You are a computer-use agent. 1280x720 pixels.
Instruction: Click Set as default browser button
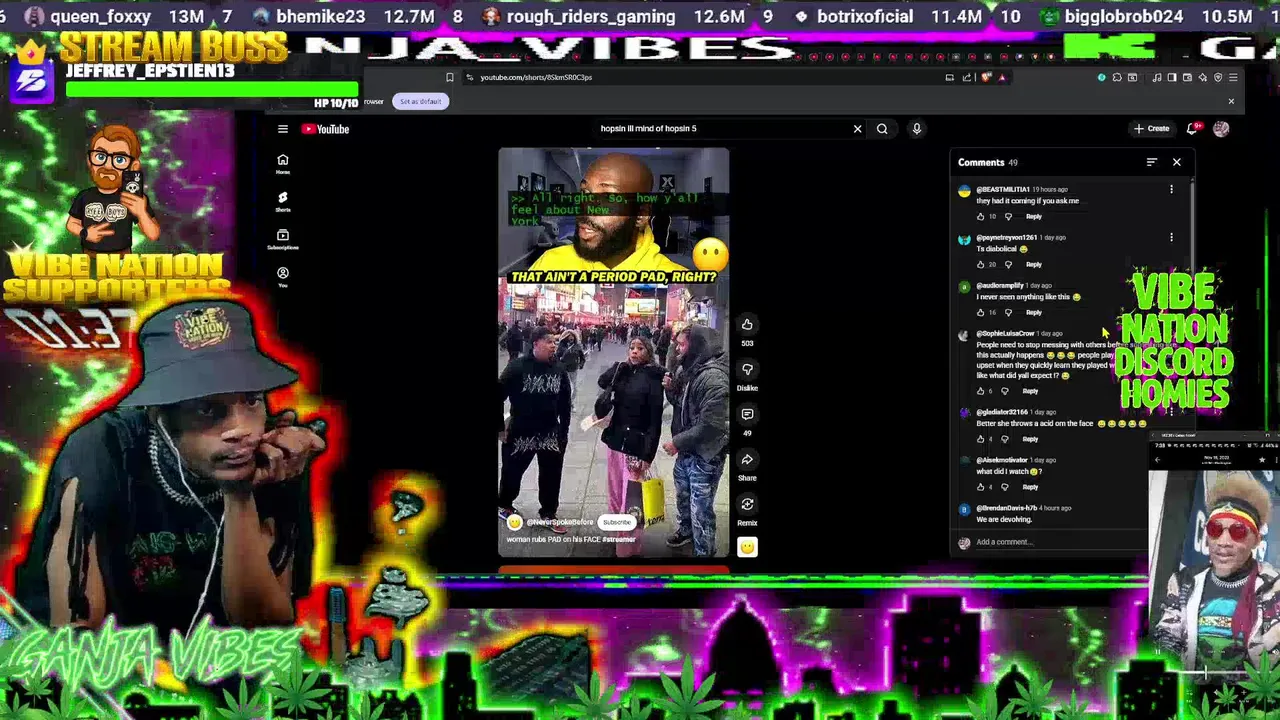coord(420,101)
